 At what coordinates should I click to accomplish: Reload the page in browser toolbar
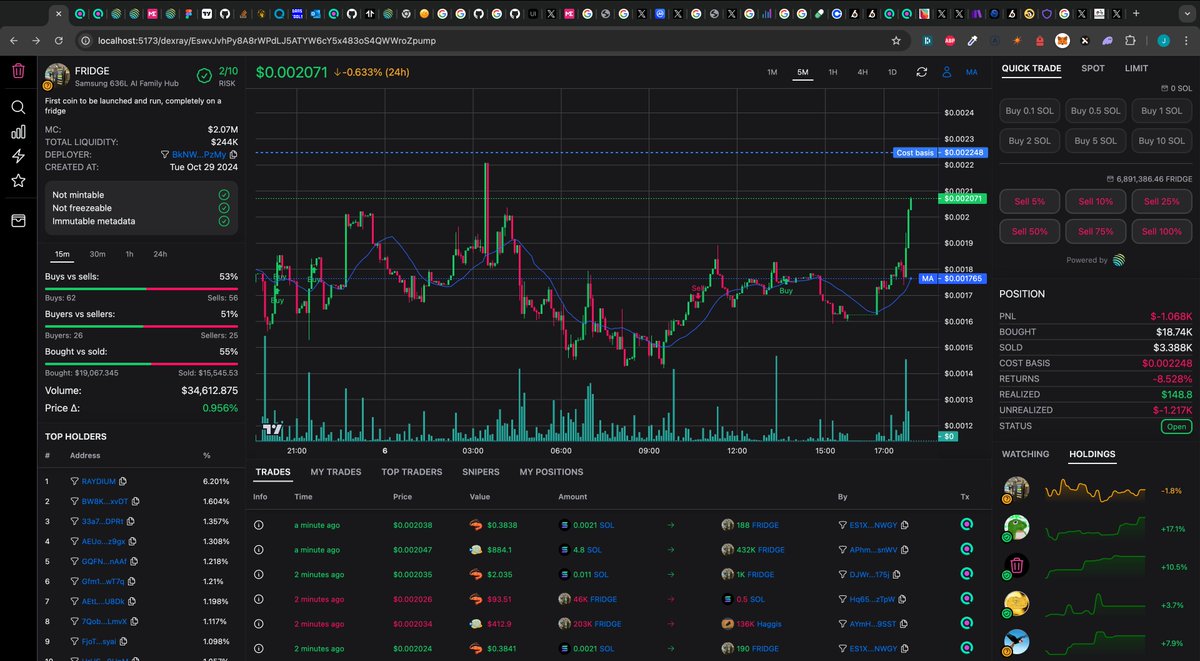point(60,40)
